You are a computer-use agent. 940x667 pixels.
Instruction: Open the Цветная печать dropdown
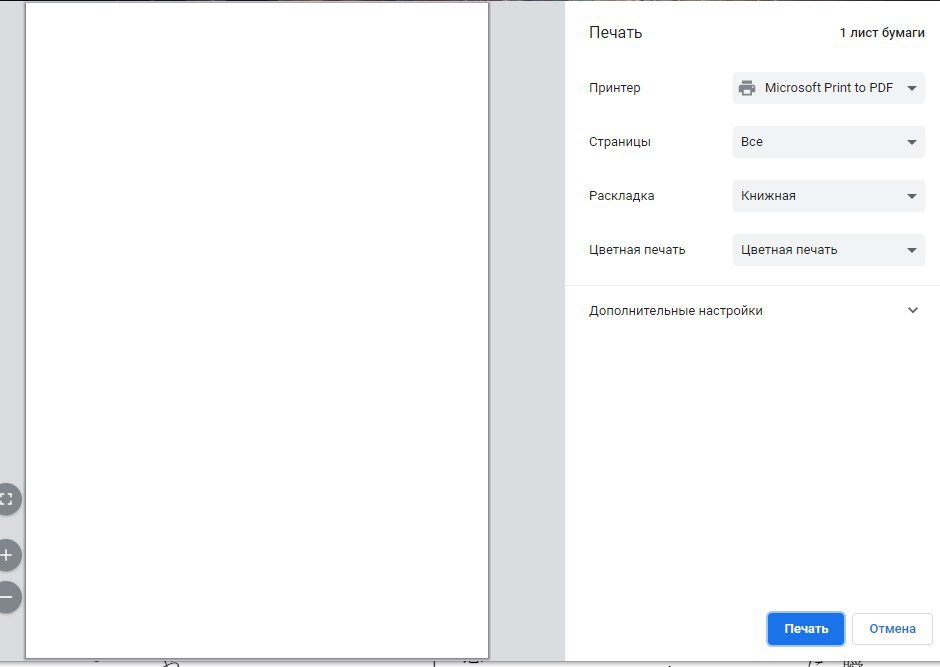coord(828,250)
